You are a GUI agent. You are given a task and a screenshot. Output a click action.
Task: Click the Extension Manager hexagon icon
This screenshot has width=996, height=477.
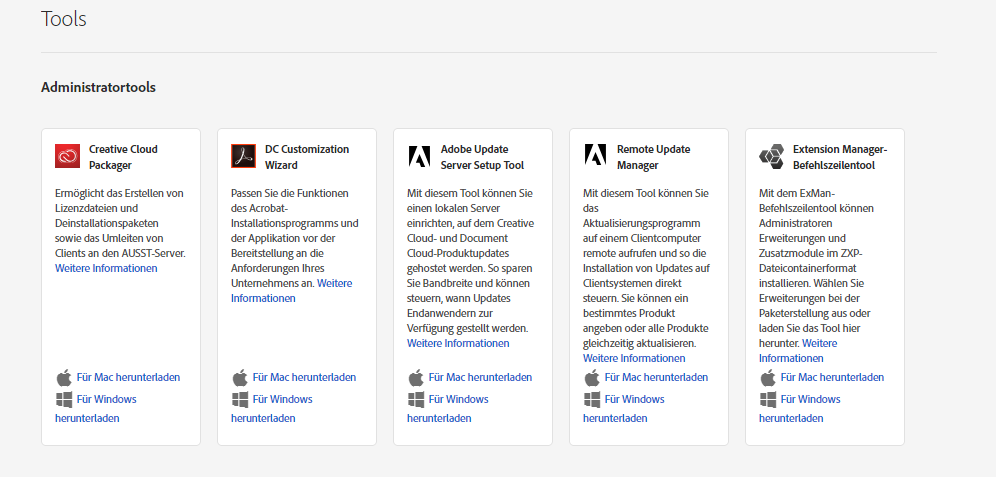771,156
